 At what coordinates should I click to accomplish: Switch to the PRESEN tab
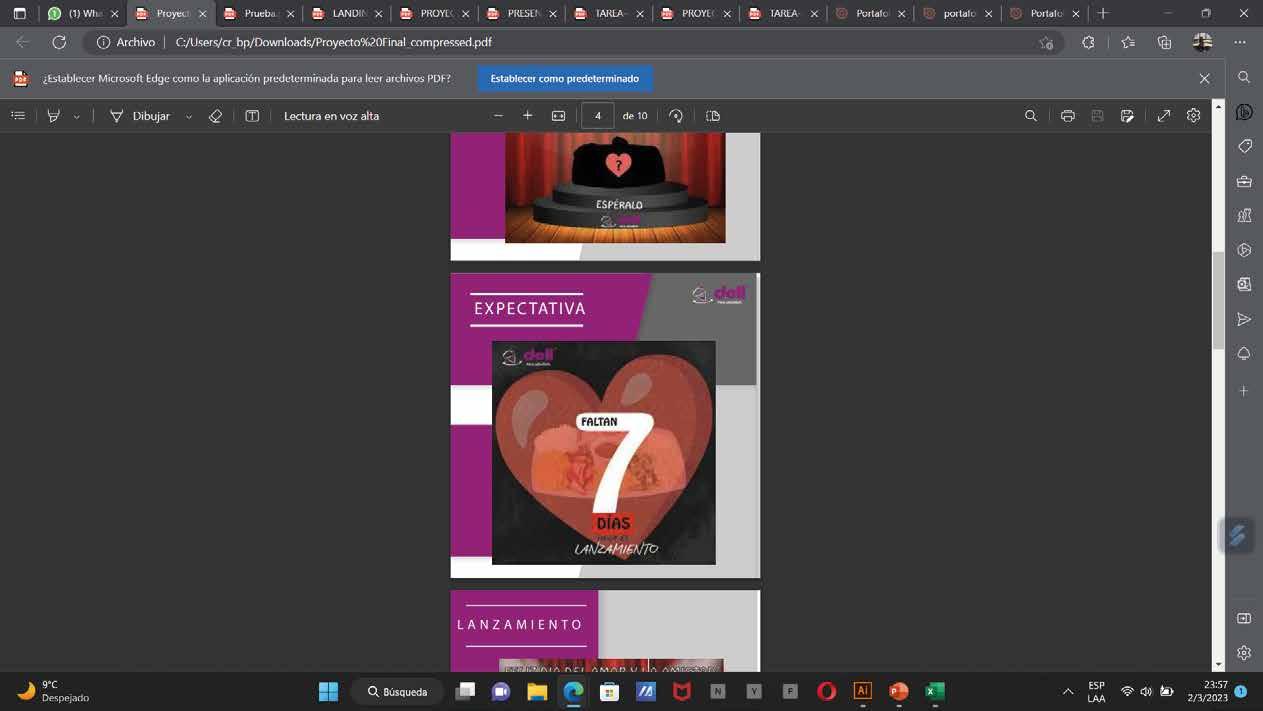tap(521, 14)
